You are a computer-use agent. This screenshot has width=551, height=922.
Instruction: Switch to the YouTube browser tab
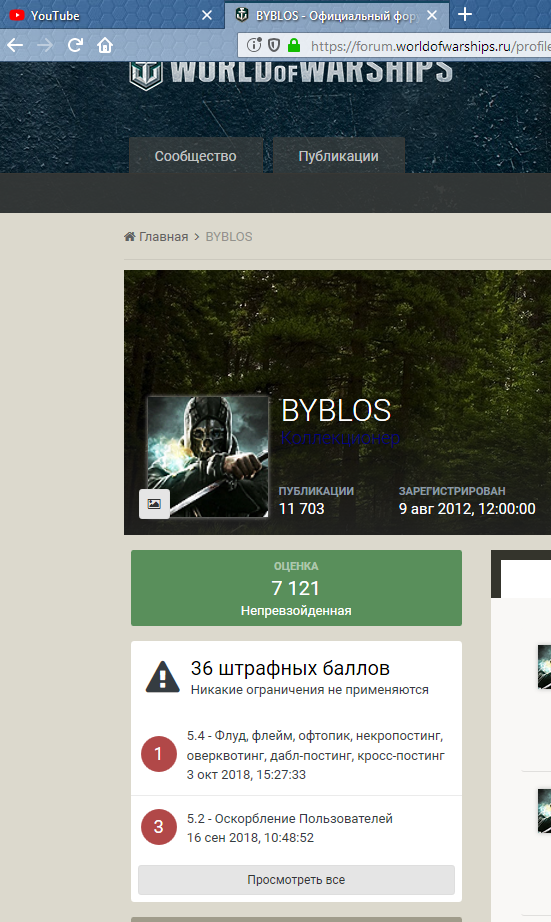112,15
